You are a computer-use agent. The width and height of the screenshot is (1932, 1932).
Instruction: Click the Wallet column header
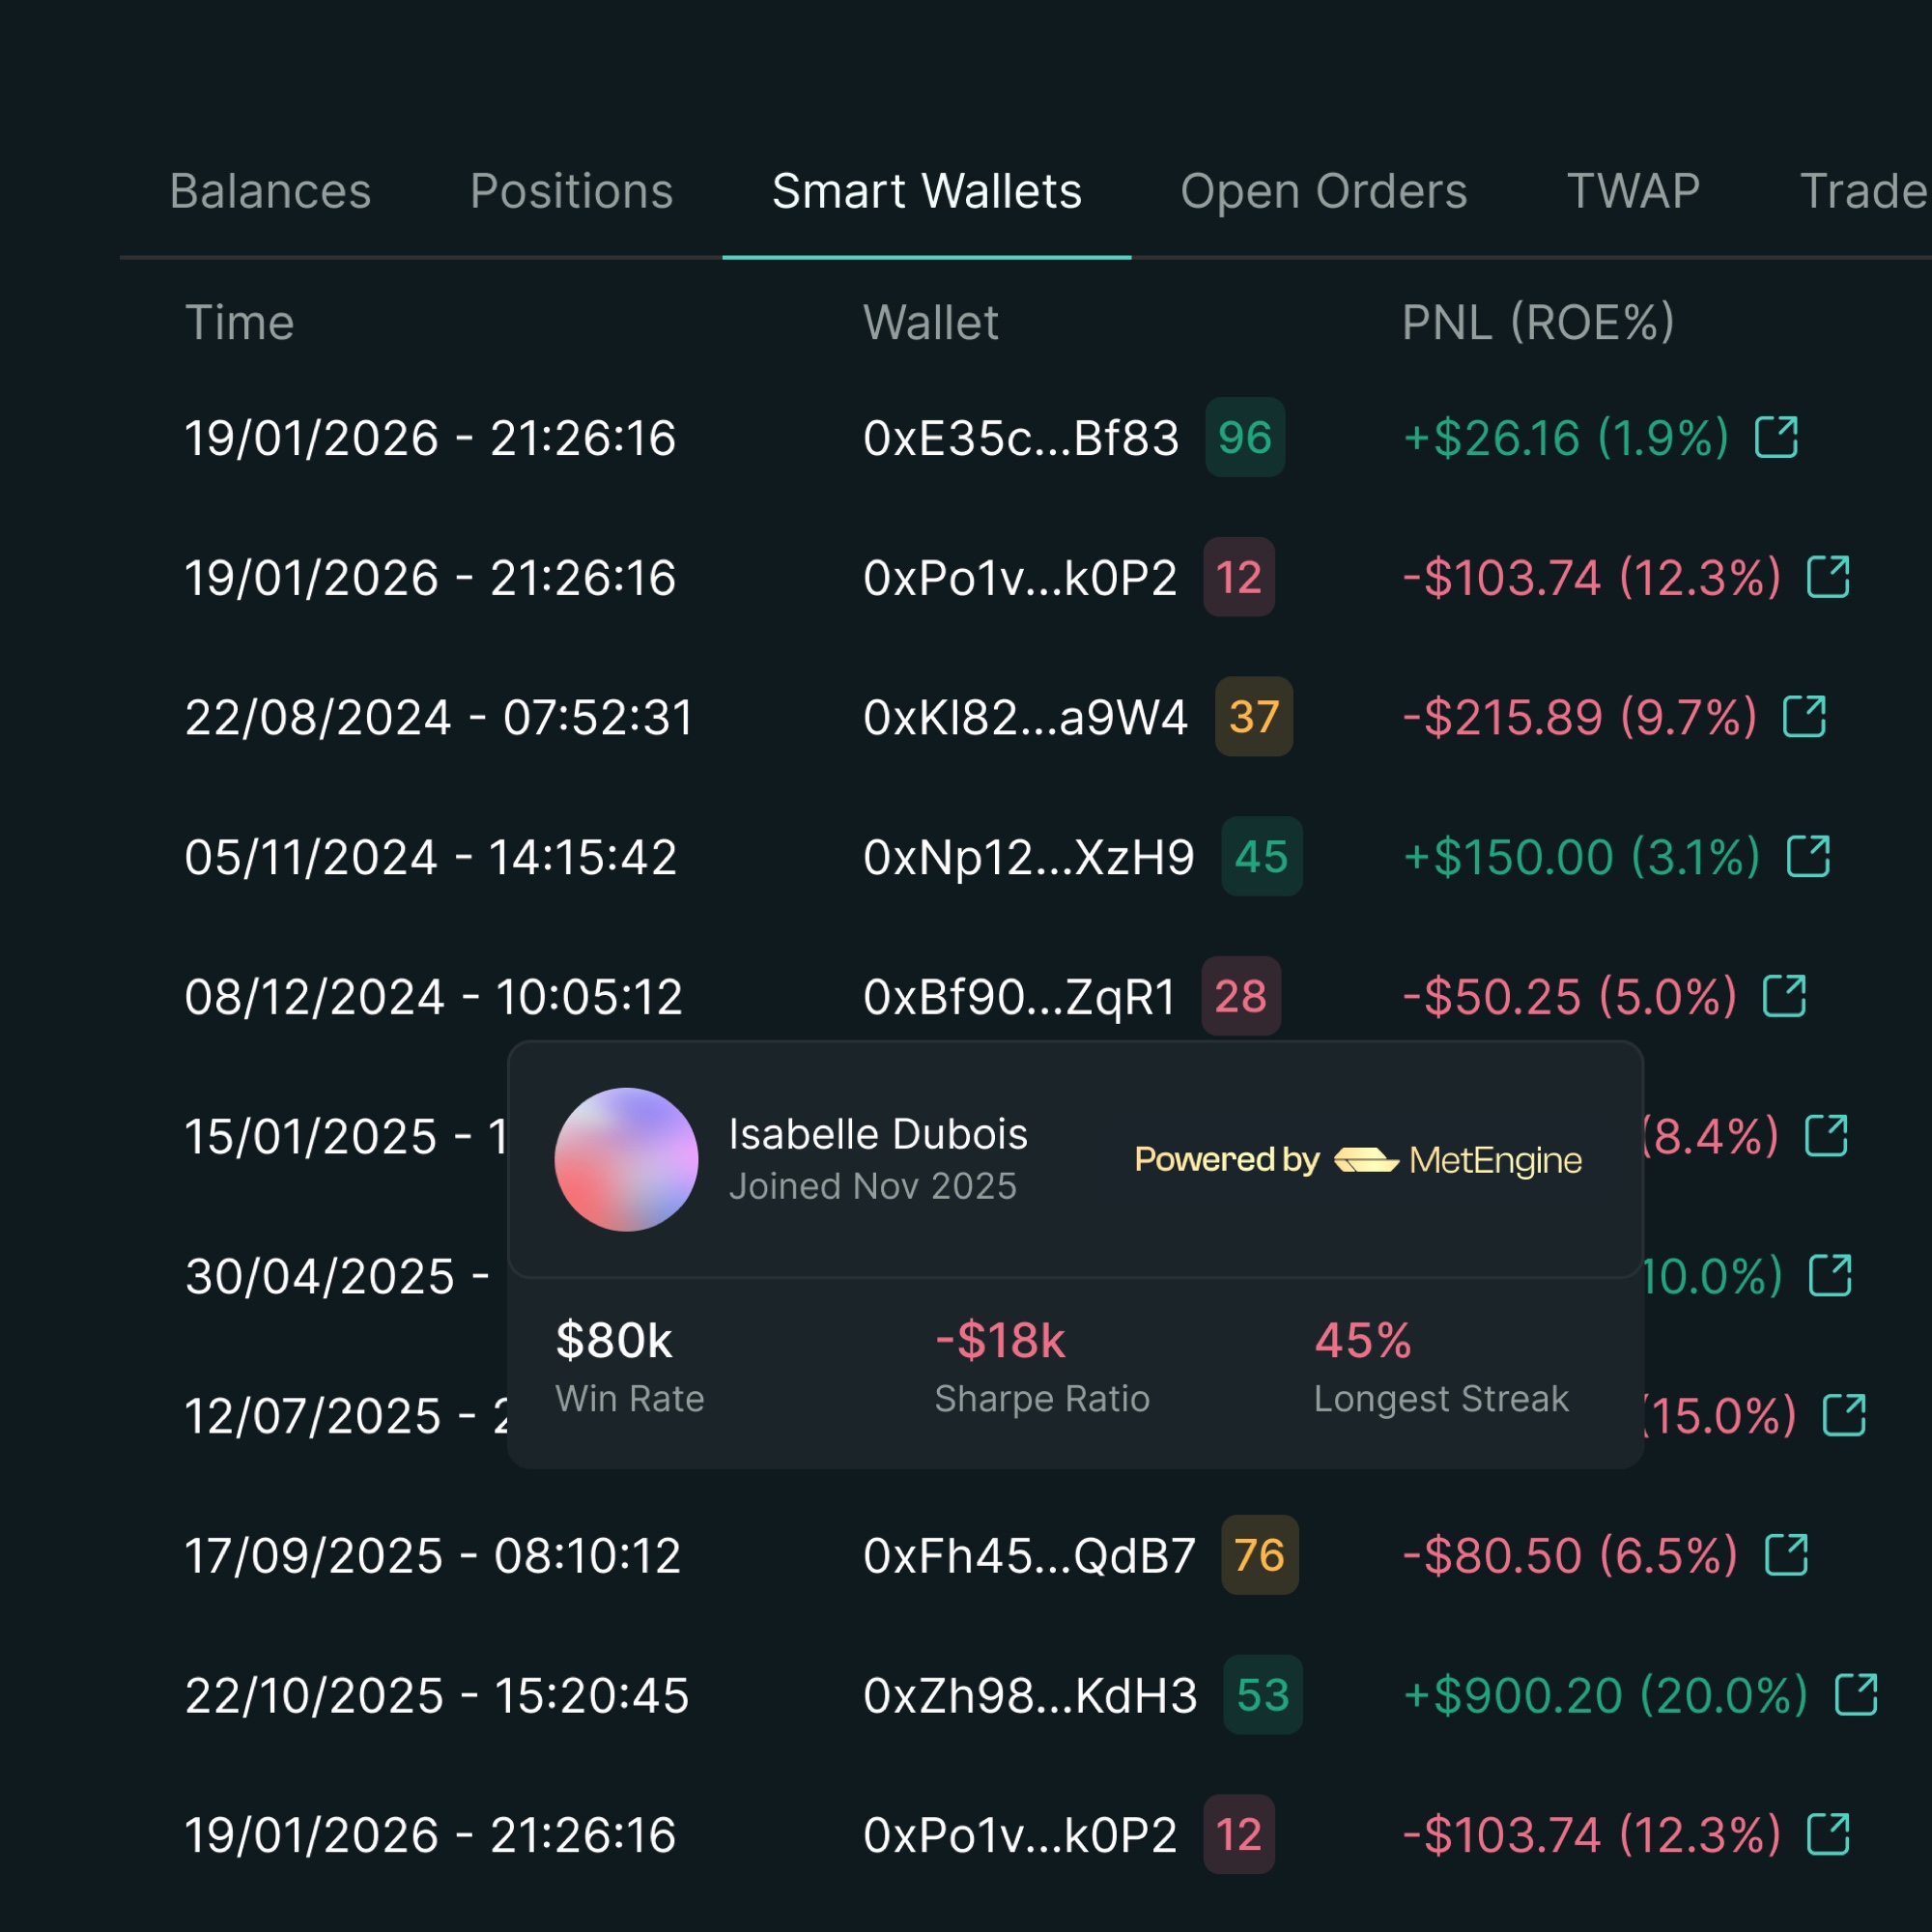coord(931,323)
